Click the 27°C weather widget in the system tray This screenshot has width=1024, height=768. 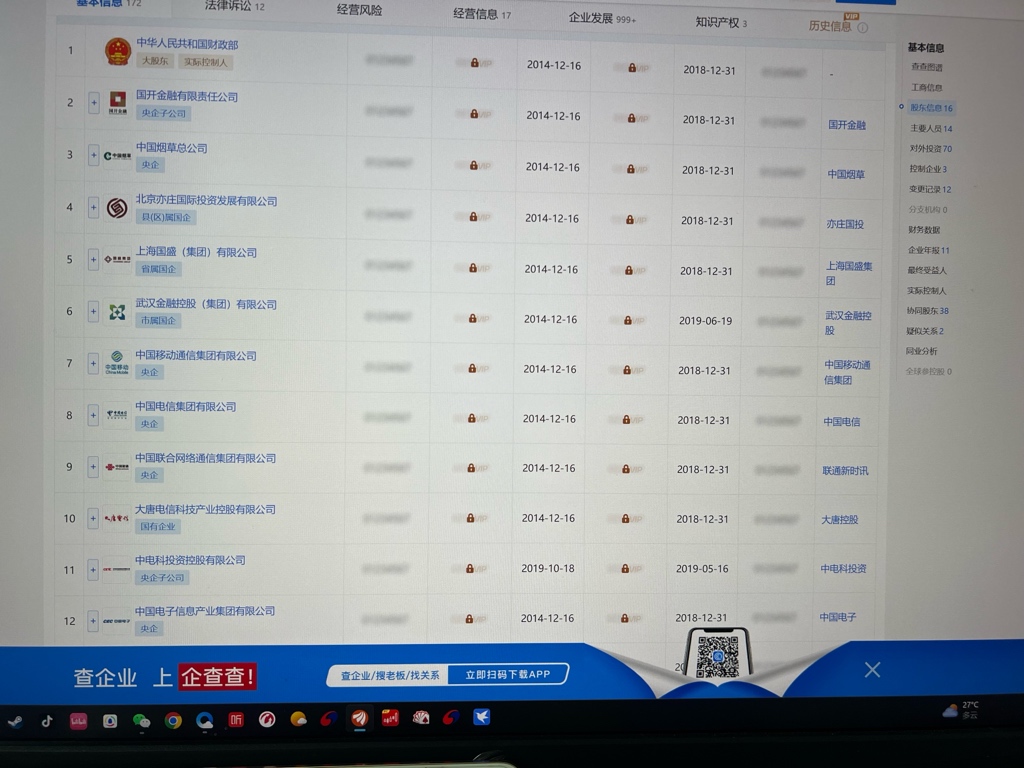[961, 710]
